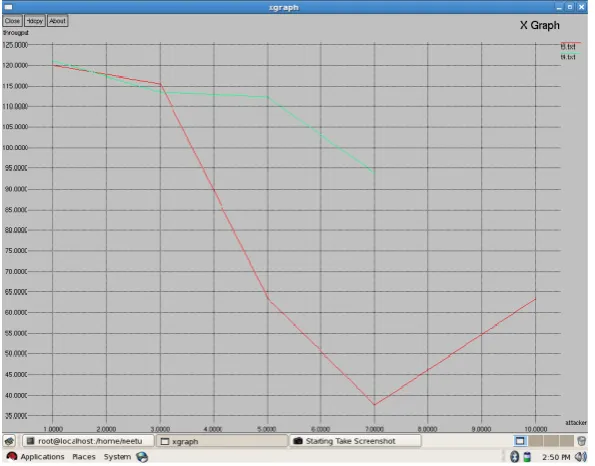Image resolution: width=595 pixels, height=466 pixels.
Task: Switch to the second workspace in pager
Action: pos(536,441)
